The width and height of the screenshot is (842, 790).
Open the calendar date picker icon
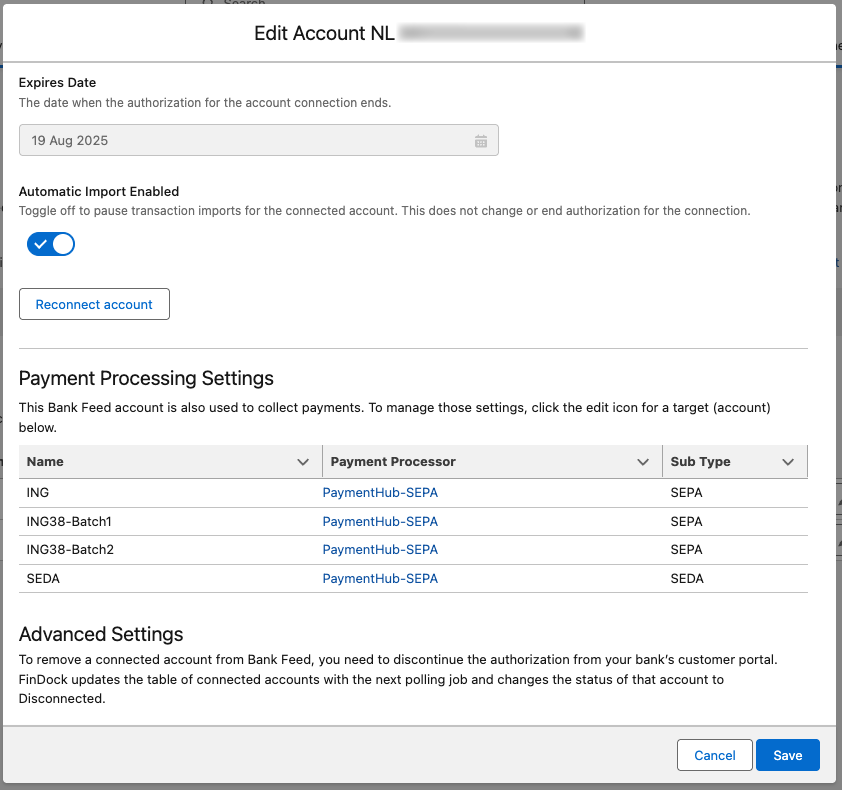[481, 140]
